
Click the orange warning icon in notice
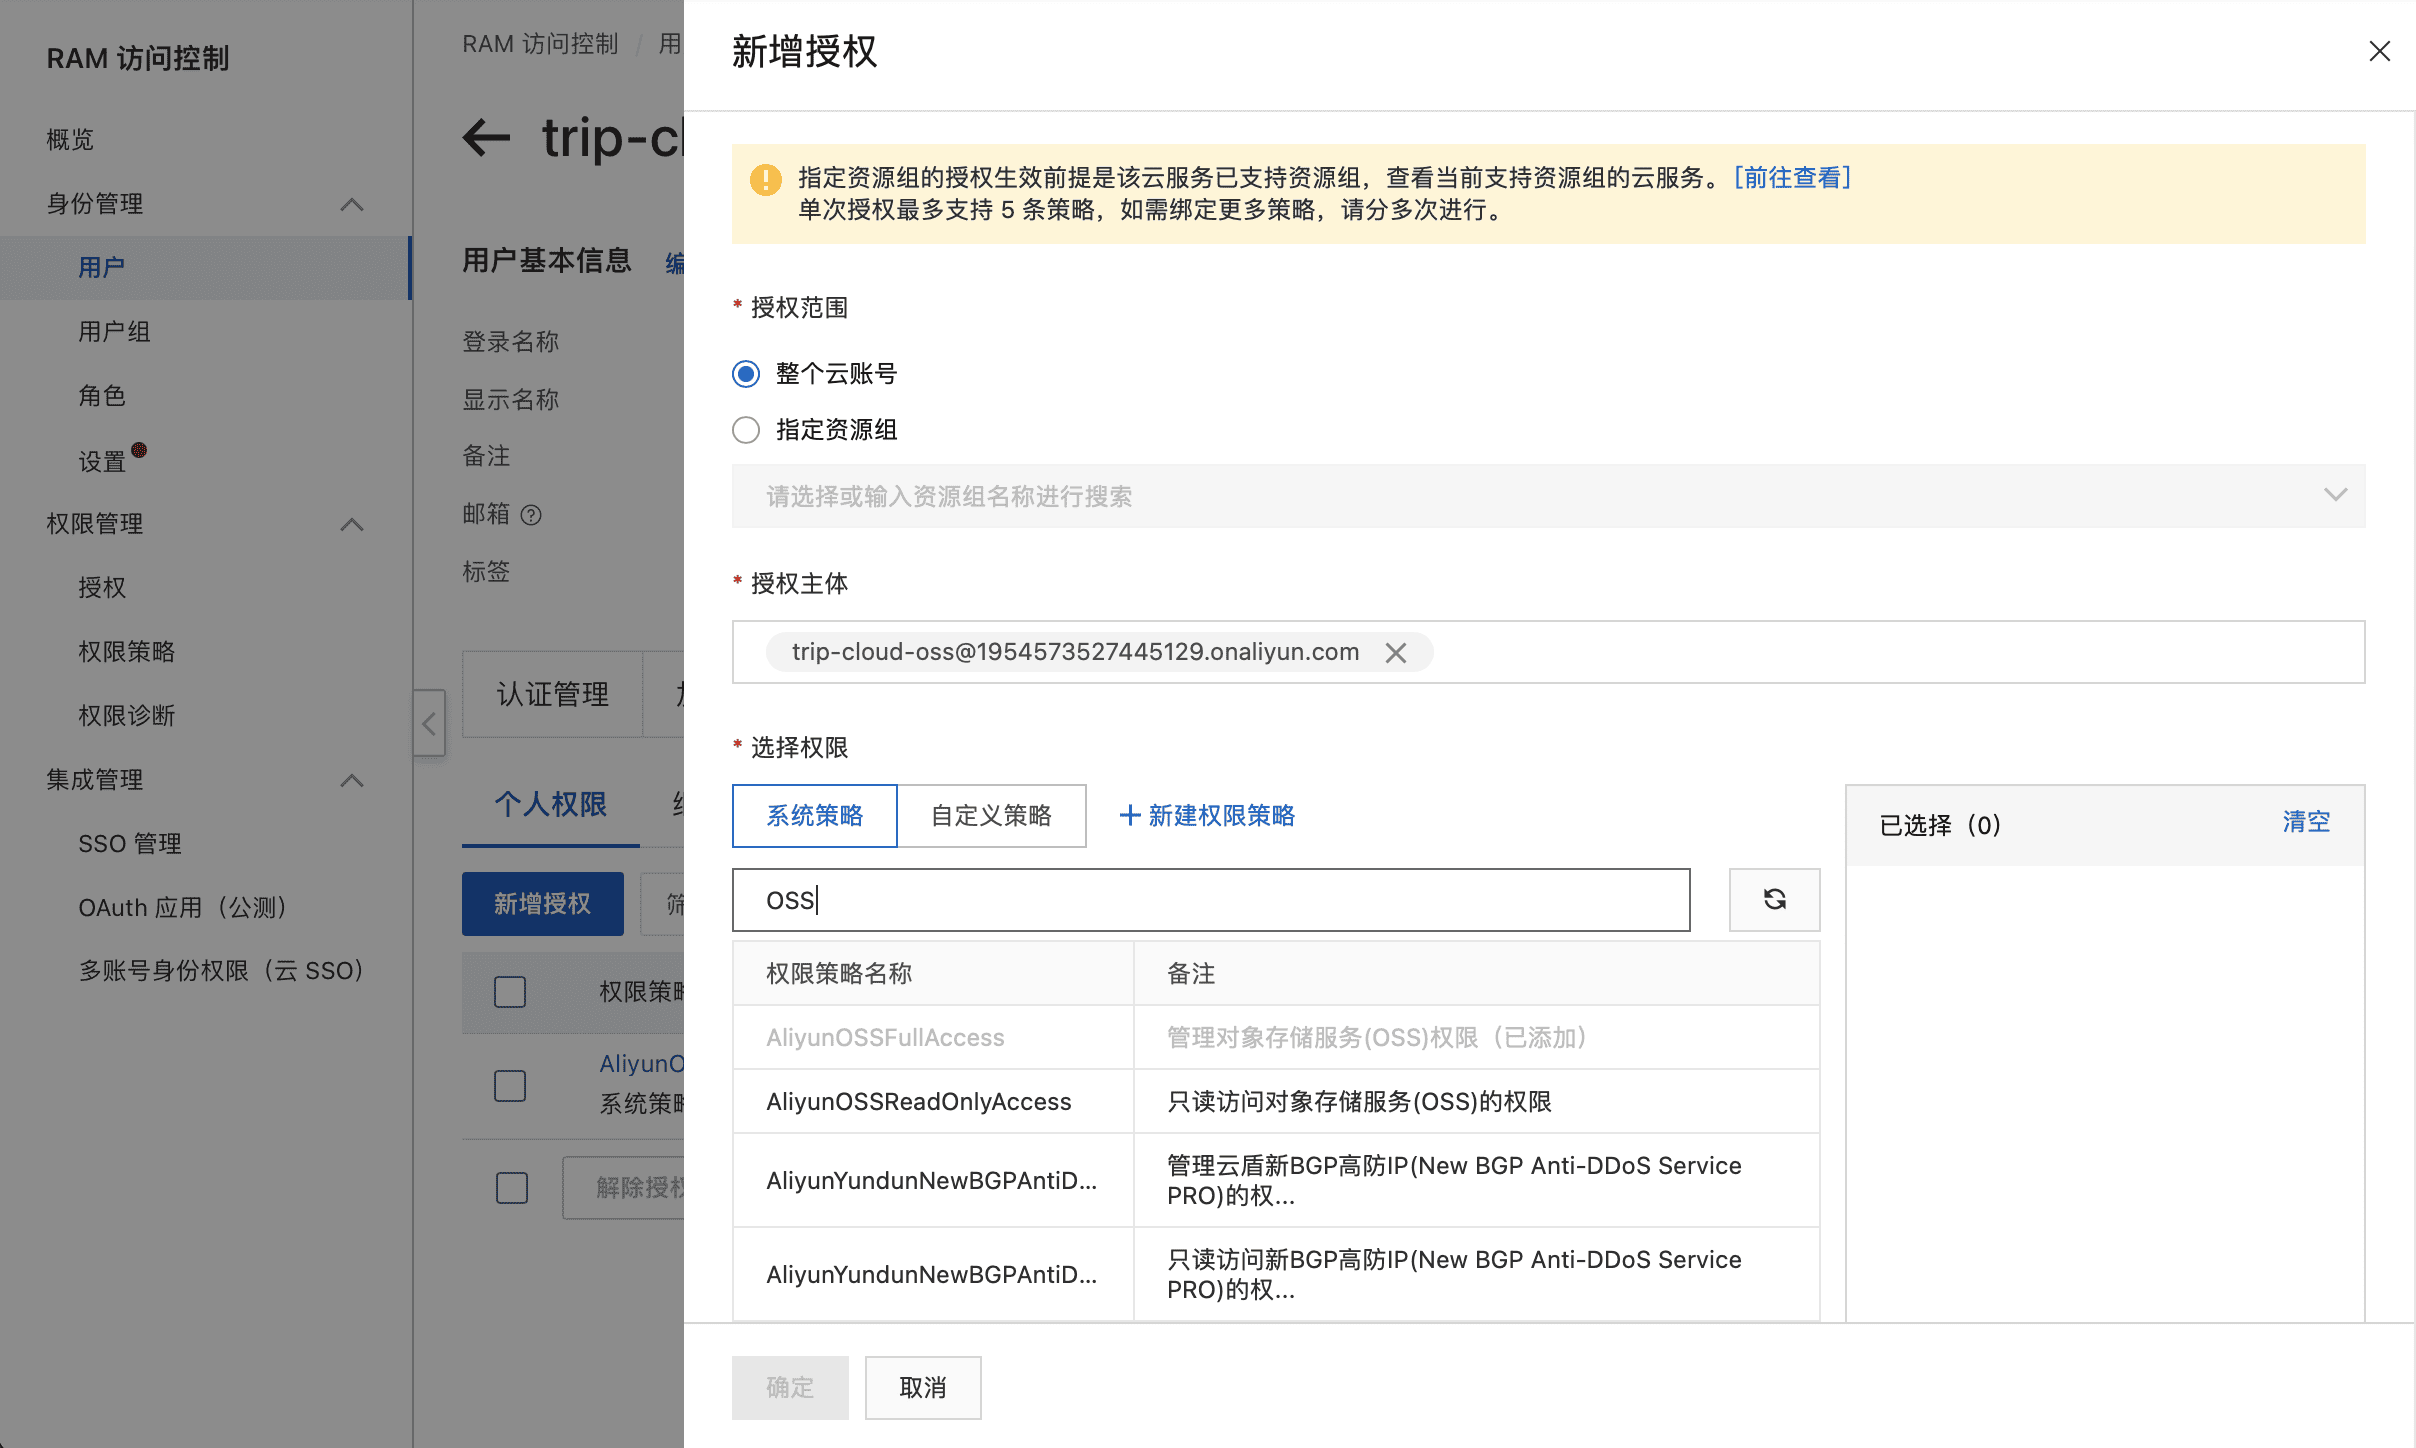(x=765, y=180)
